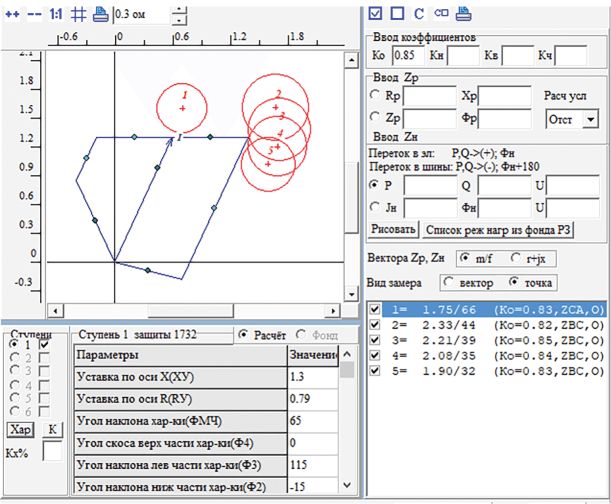Uncheck measurement 3= 2.21/39 checkbox
Viewport: 611px width, 504px height.
click(x=374, y=340)
